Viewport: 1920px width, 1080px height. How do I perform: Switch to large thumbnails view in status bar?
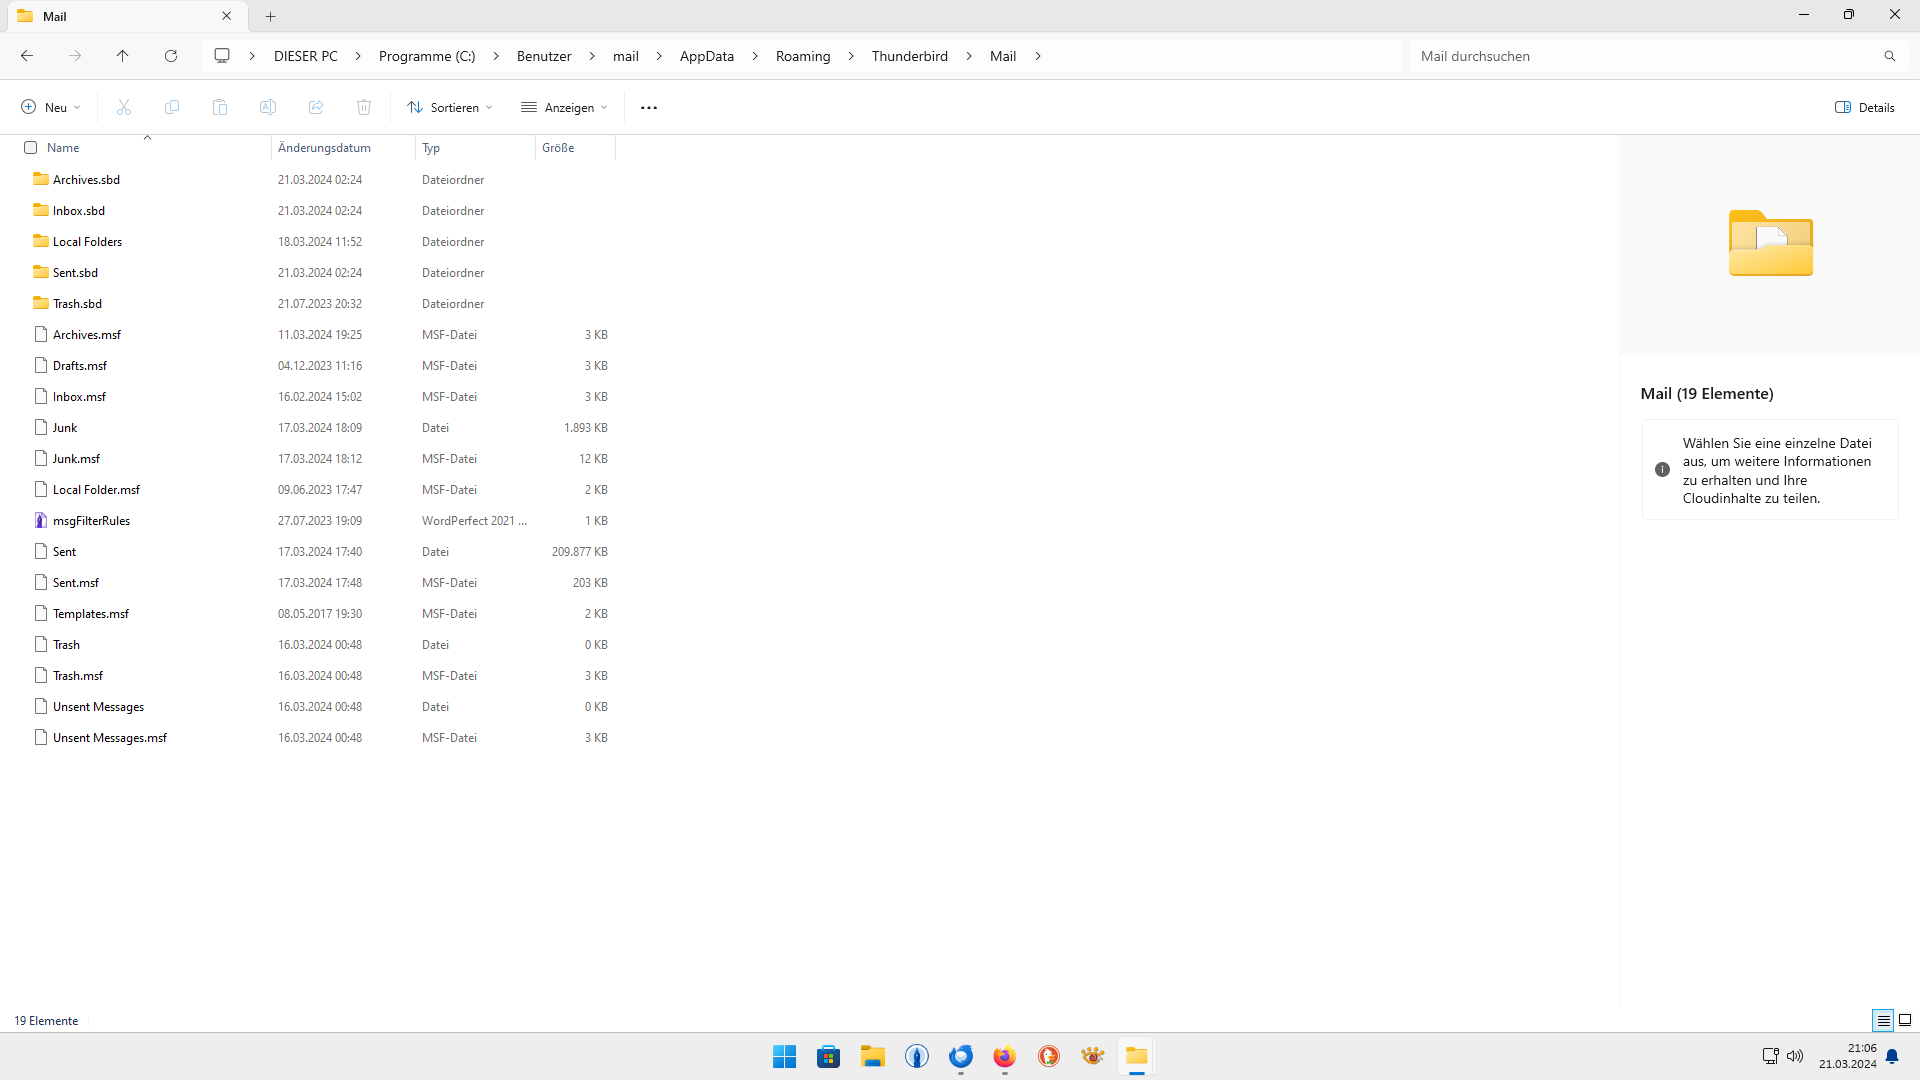[1905, 1020]
